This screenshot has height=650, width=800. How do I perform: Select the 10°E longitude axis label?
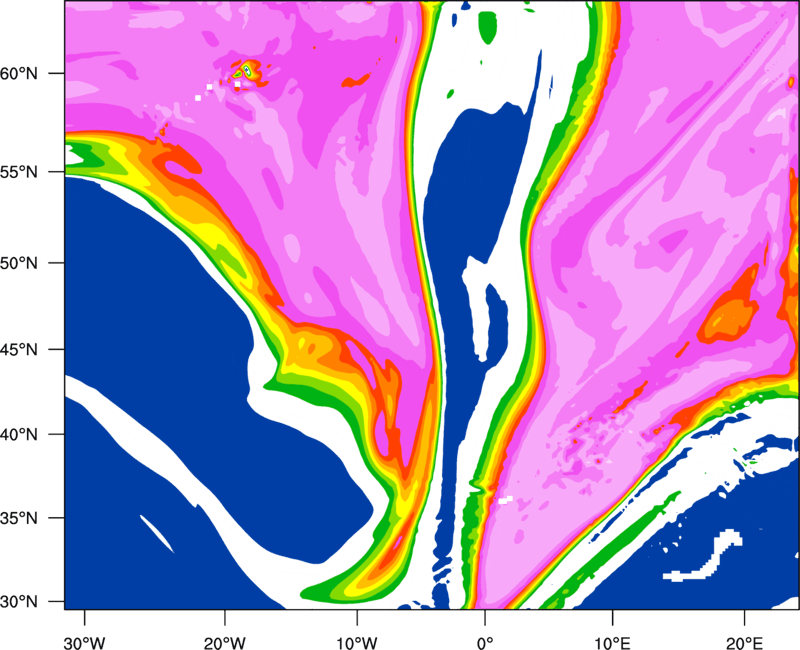click(612, 643)
